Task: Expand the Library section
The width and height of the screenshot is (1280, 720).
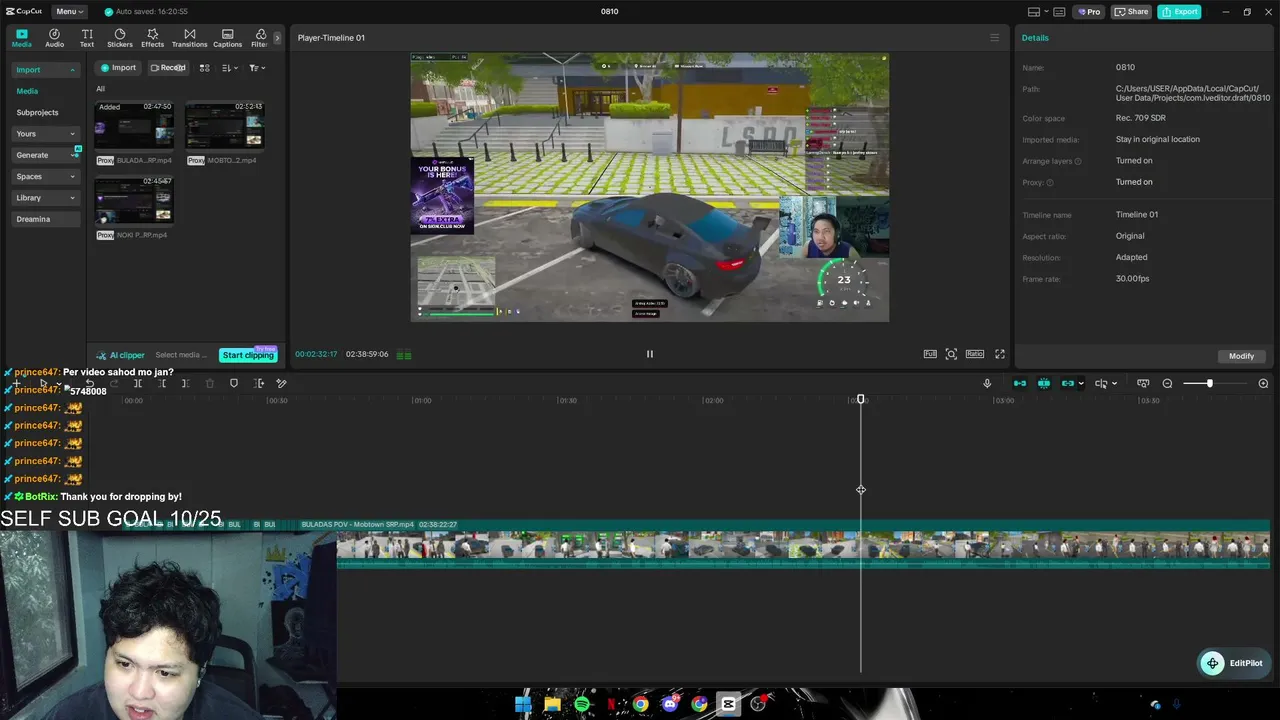Action: [45, 198]
